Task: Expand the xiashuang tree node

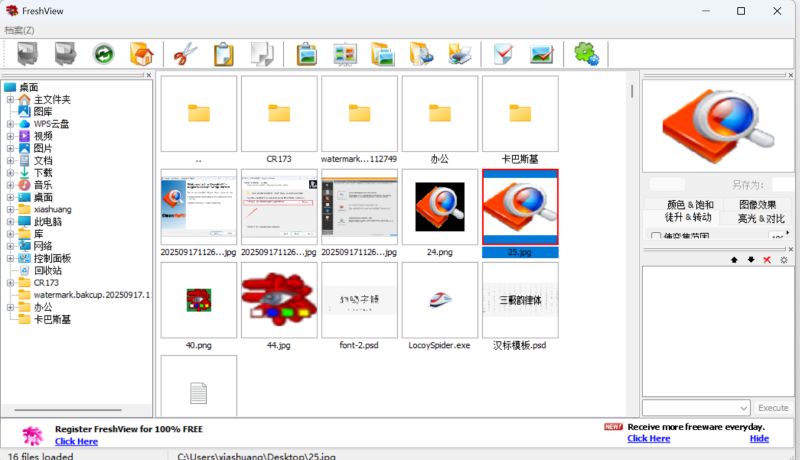Action: (10, 210)
